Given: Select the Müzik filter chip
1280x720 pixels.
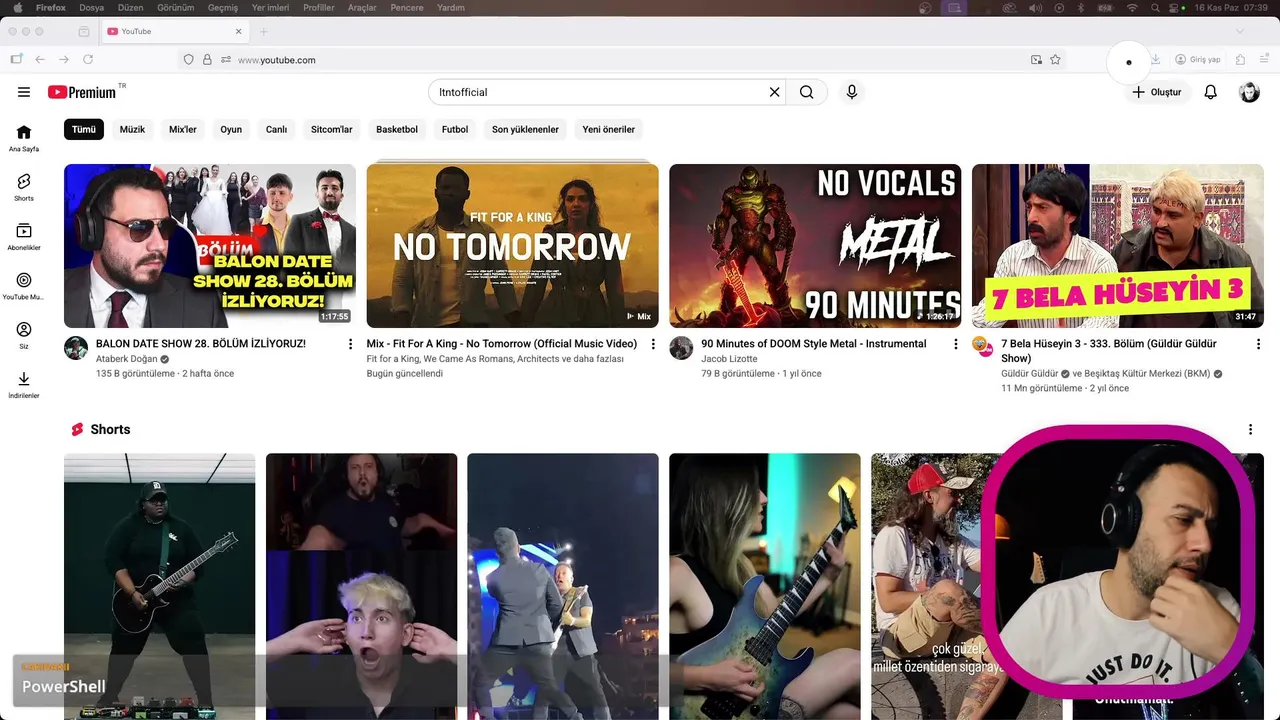Looking at the screenshot, I should click(133, 129).
